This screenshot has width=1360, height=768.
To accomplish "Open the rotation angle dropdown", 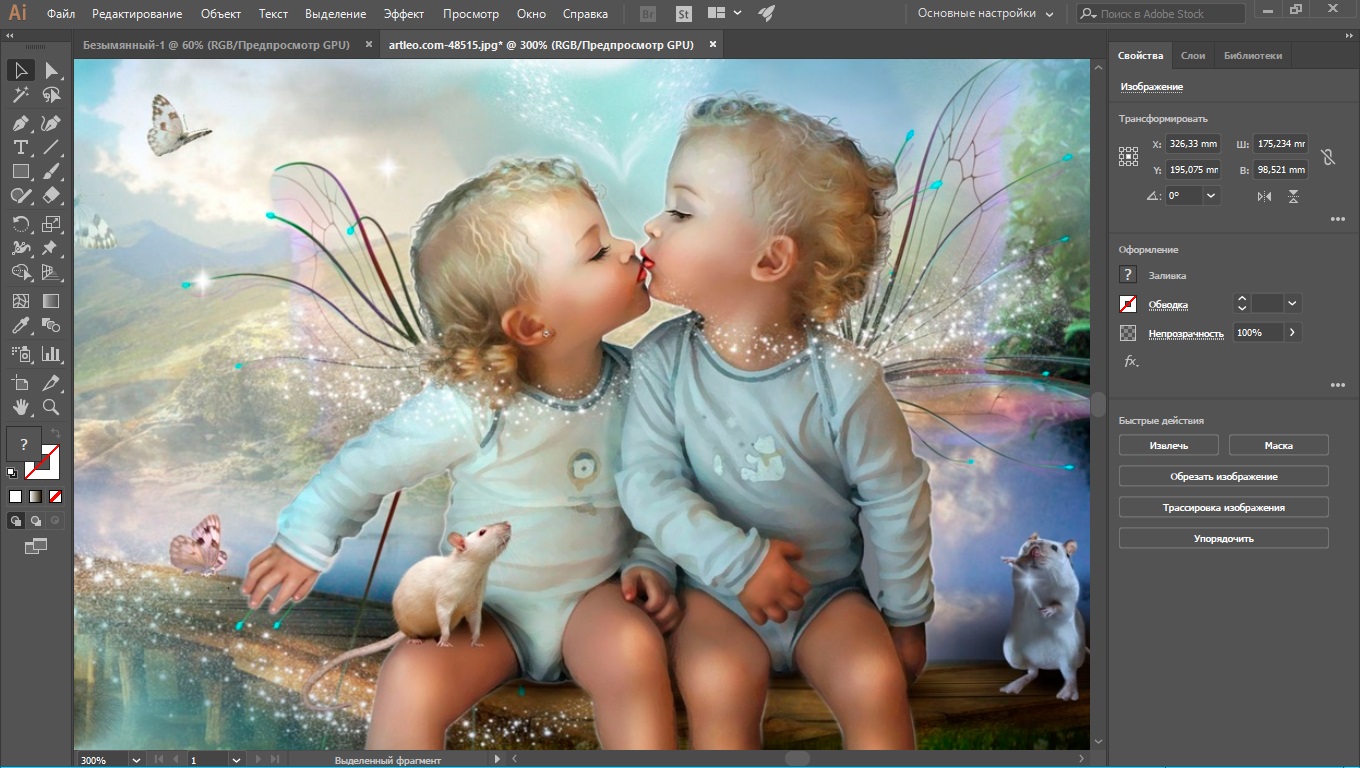I will [x=1211, y=196].
